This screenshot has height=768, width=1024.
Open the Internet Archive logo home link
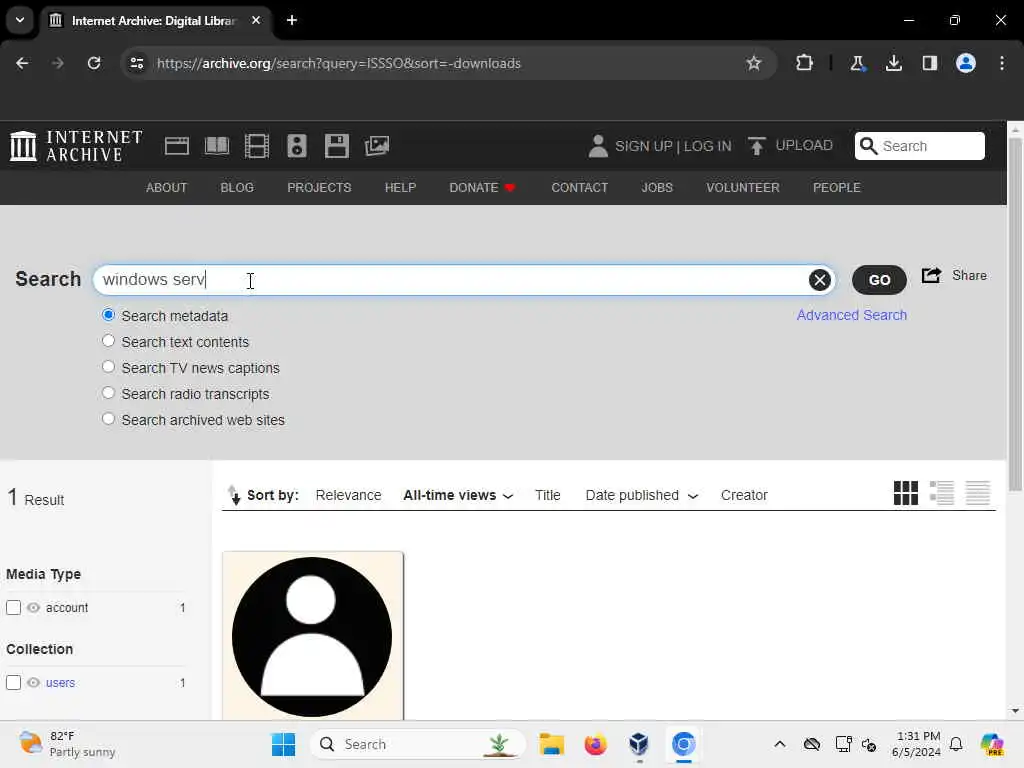pos(76,146)
